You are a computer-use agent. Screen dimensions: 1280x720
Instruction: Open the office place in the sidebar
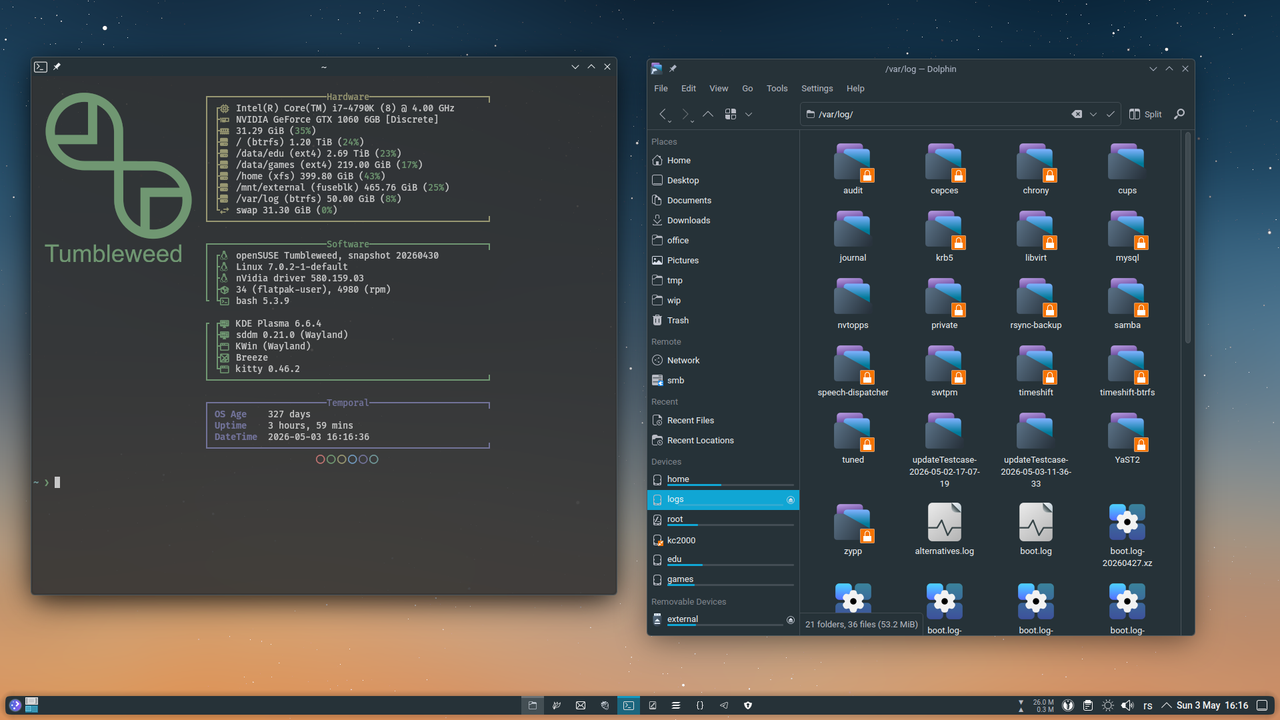tap(723, 240)
